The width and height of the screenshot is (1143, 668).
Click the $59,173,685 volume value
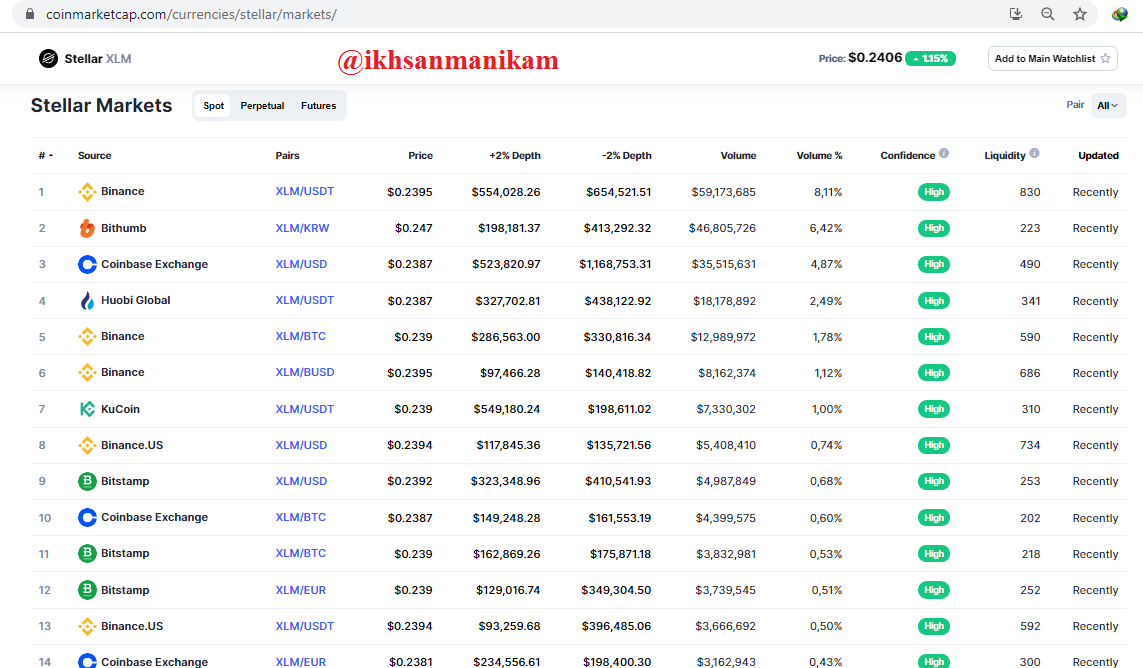point(724,193)
